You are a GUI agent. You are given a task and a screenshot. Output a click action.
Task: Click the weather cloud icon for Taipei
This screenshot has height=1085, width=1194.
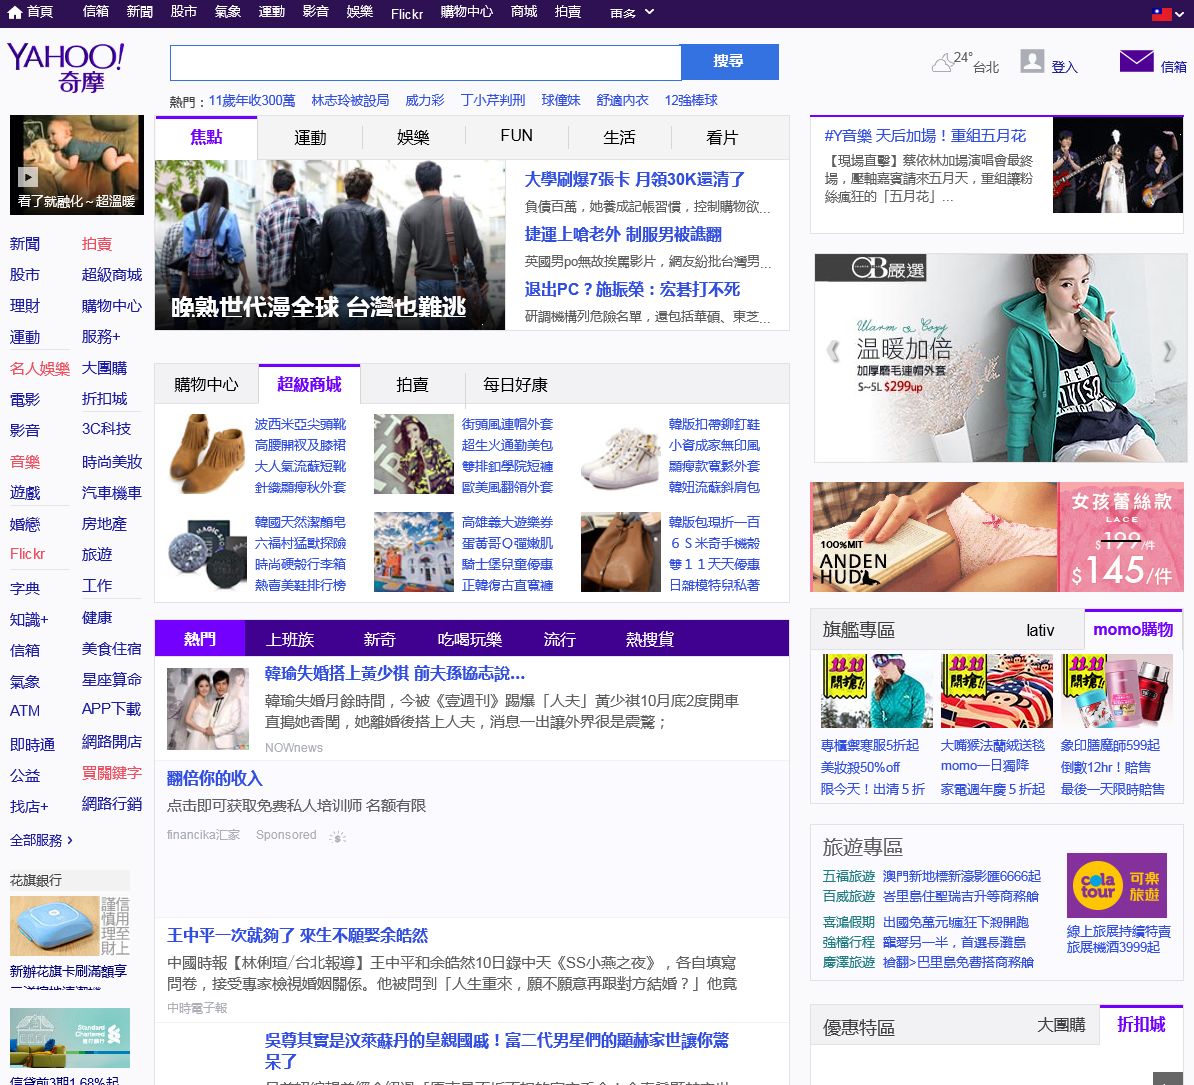(943, 63)
